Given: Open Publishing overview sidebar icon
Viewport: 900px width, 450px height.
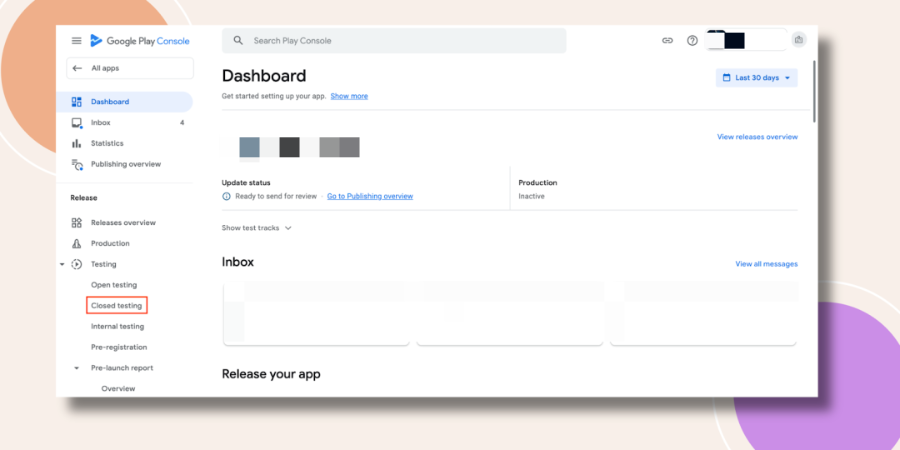Looking at the screenshot, I should 77,164.
